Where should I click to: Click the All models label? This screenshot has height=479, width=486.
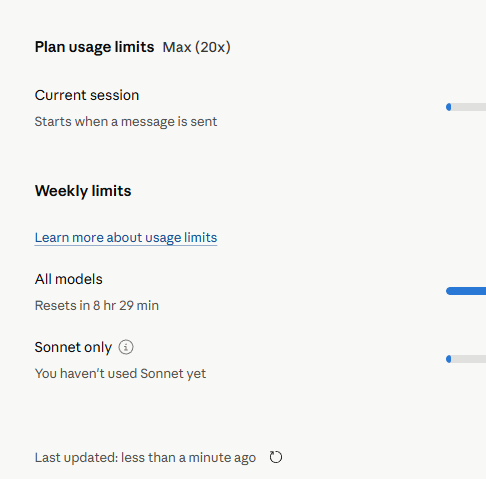(x=69, y=279)
